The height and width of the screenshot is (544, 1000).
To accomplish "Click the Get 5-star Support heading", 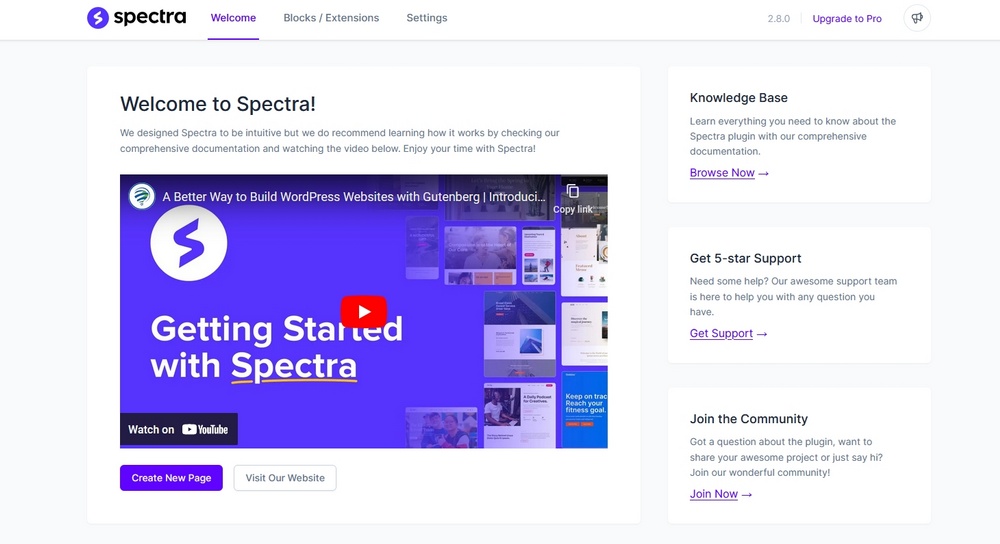I will pyautogui.click(x=745, y=258).
